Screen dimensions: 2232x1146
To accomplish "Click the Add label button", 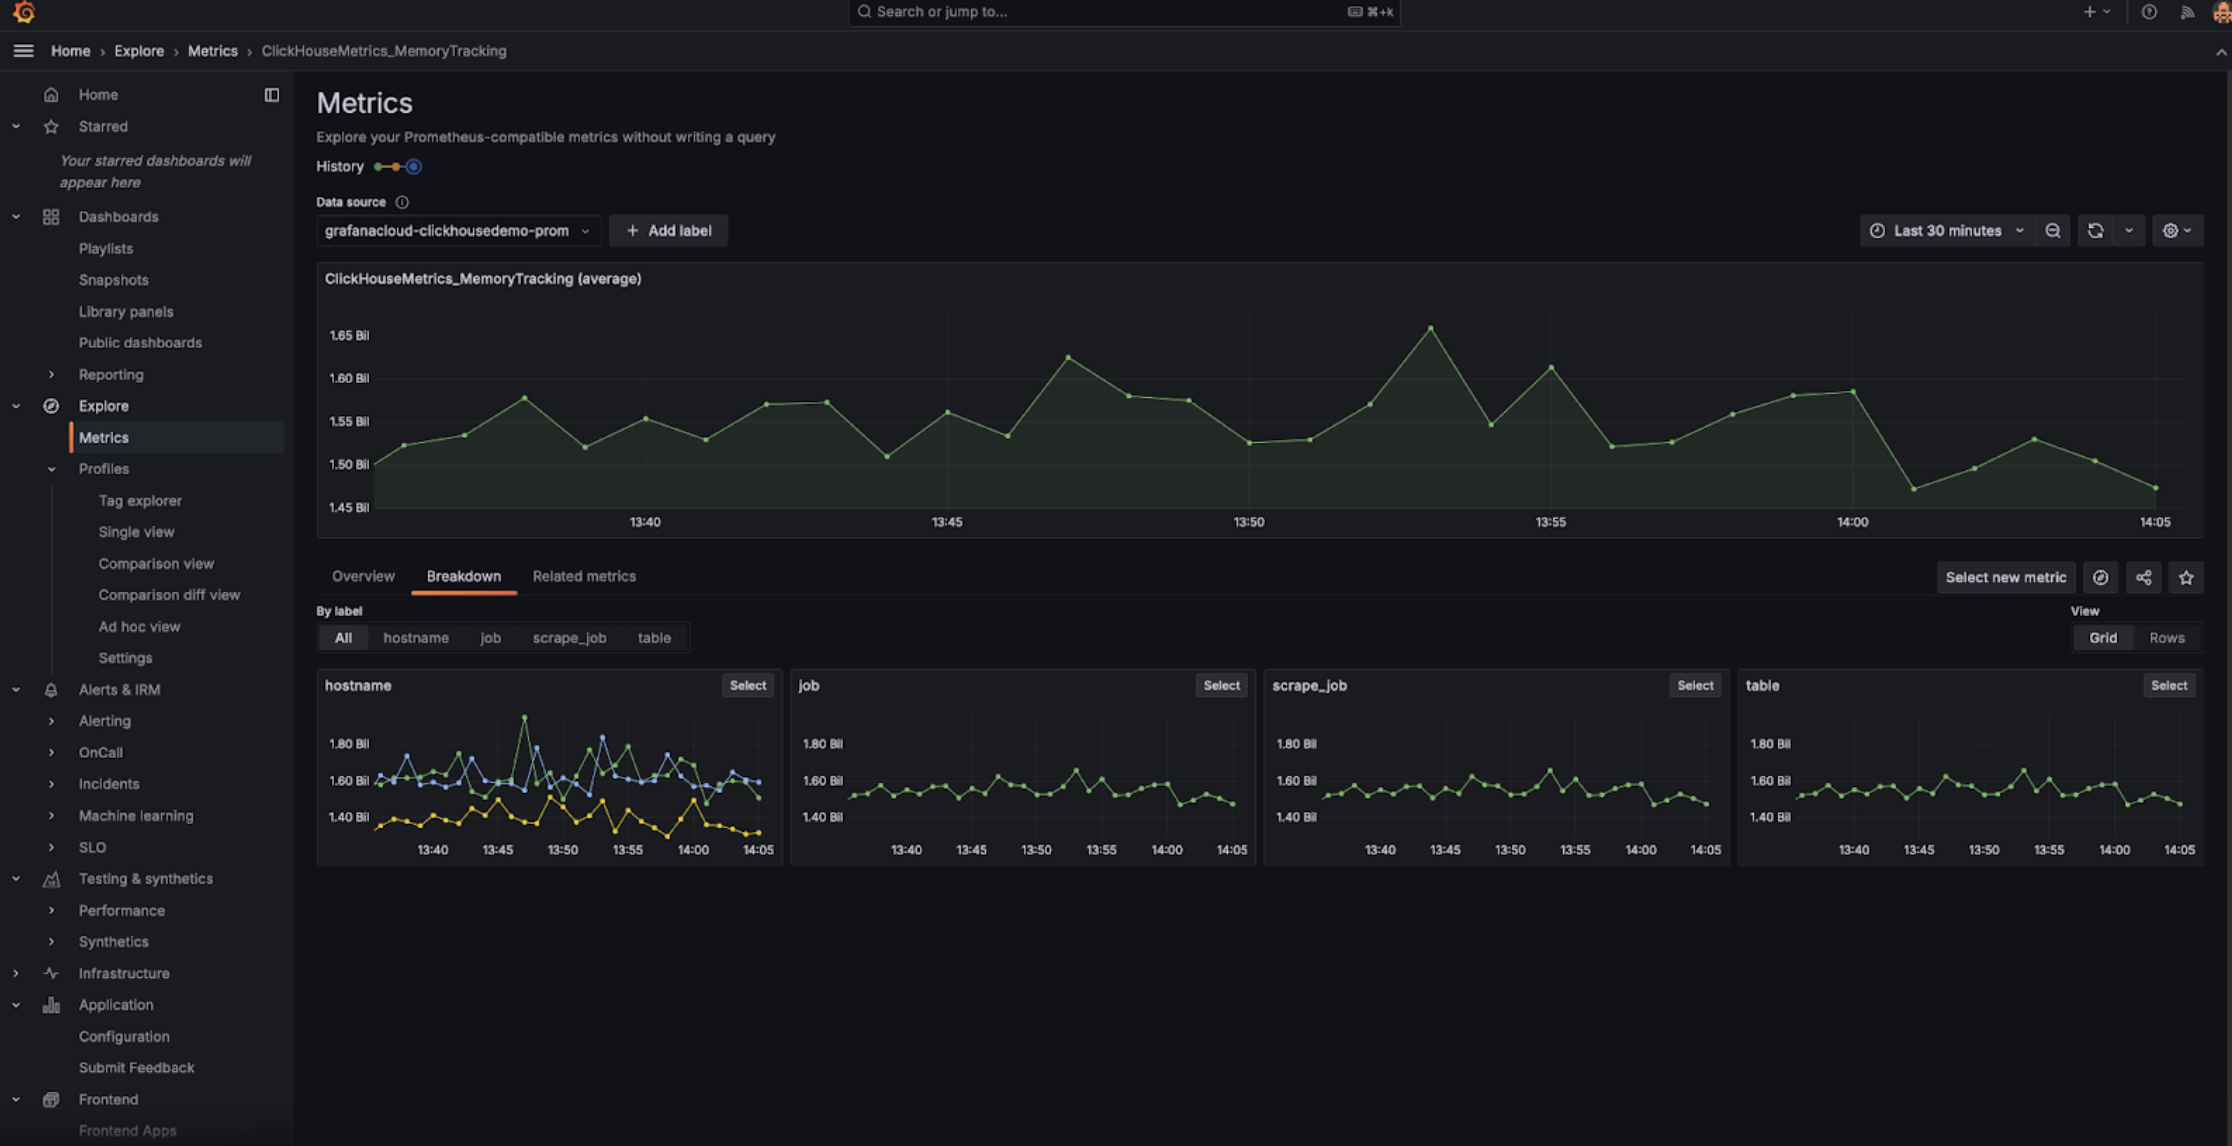I will click(x=668, y=229).
